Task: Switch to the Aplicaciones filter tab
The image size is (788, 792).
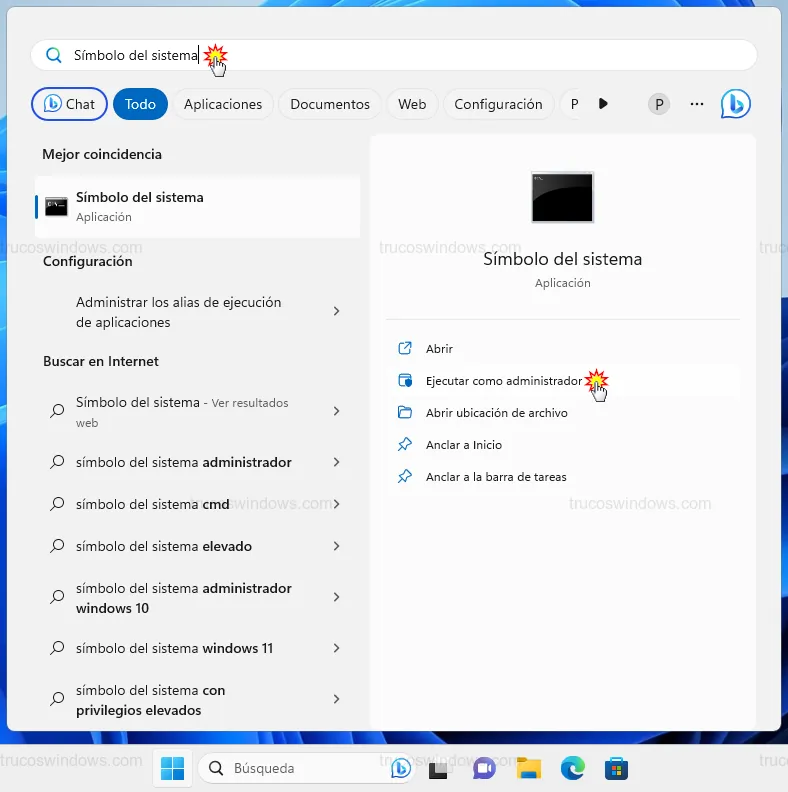Action: (x=223, y=104)
